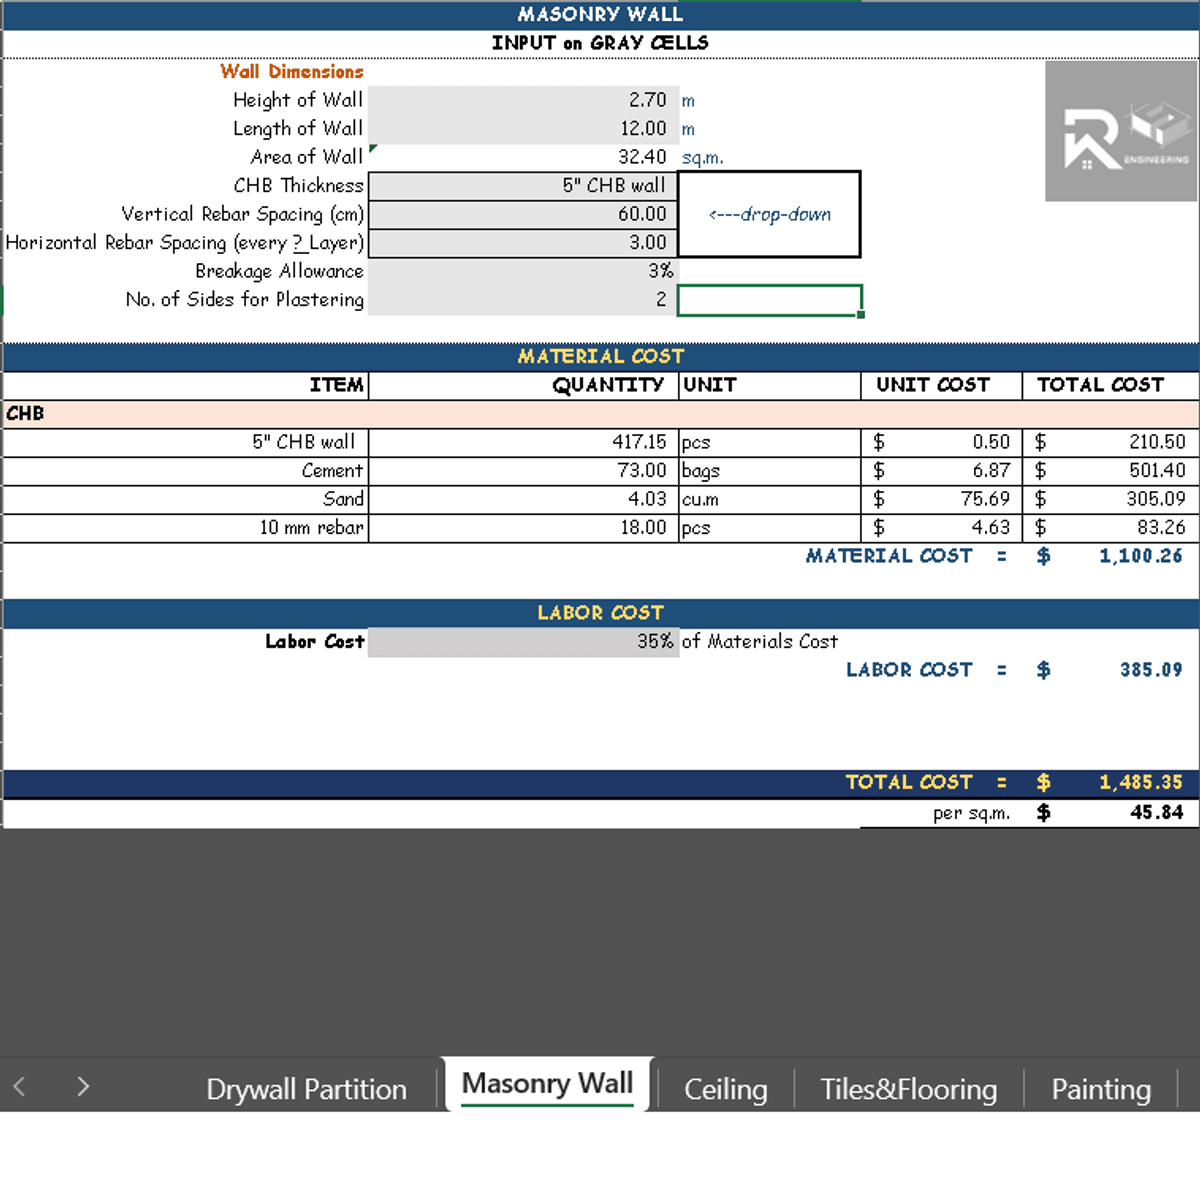Click the next sheet arrow

83,1086
